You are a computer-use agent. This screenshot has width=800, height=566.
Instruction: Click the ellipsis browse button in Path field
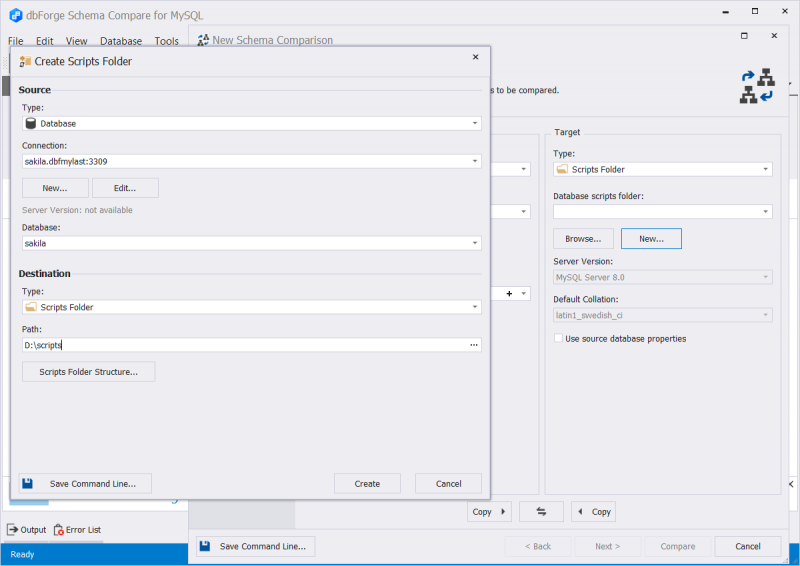pyautogui.click(x=474, y=345)
